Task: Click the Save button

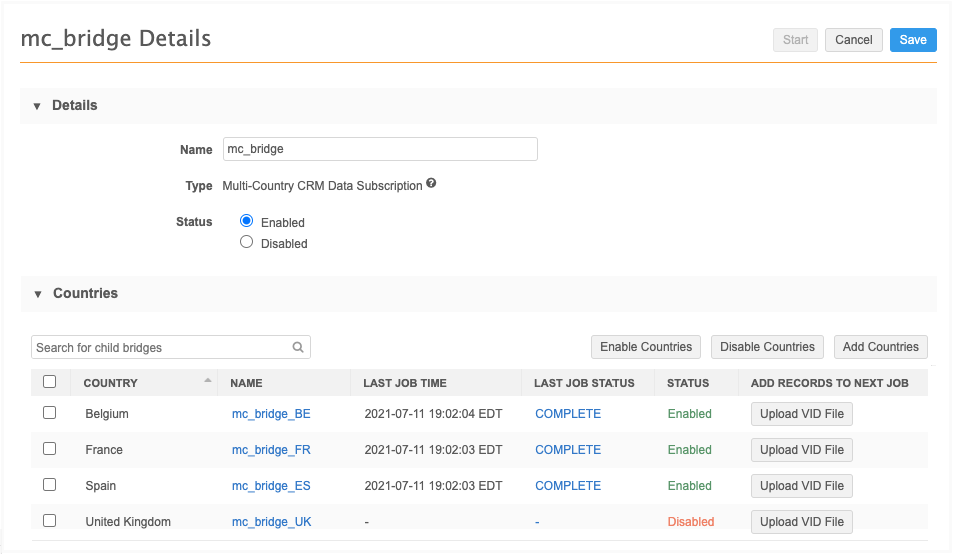Action: 912,40
